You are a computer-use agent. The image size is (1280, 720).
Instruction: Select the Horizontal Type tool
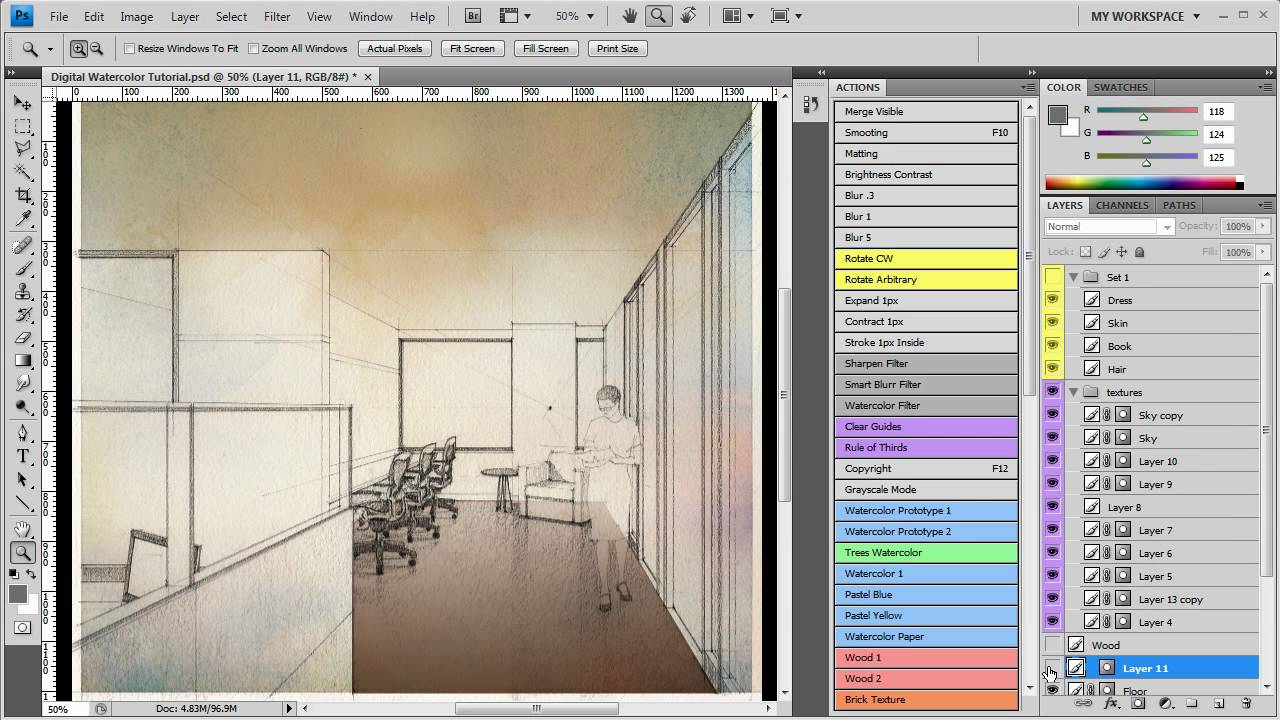24,456
